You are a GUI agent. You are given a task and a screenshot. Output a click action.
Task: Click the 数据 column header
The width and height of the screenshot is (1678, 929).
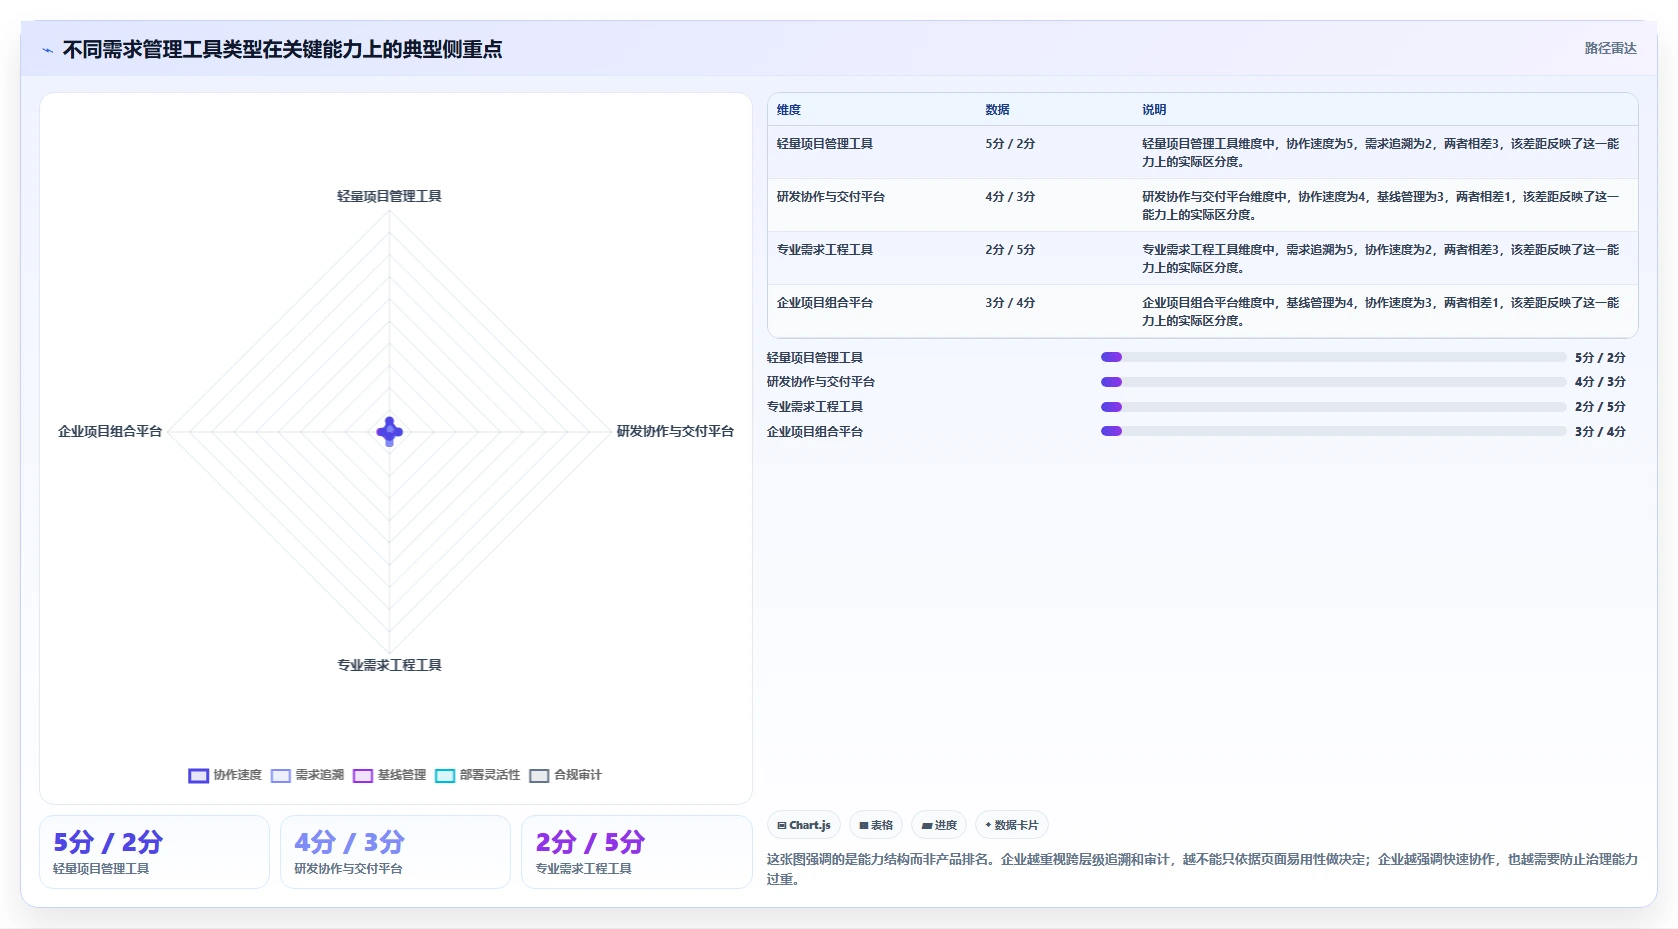(997, 110)
